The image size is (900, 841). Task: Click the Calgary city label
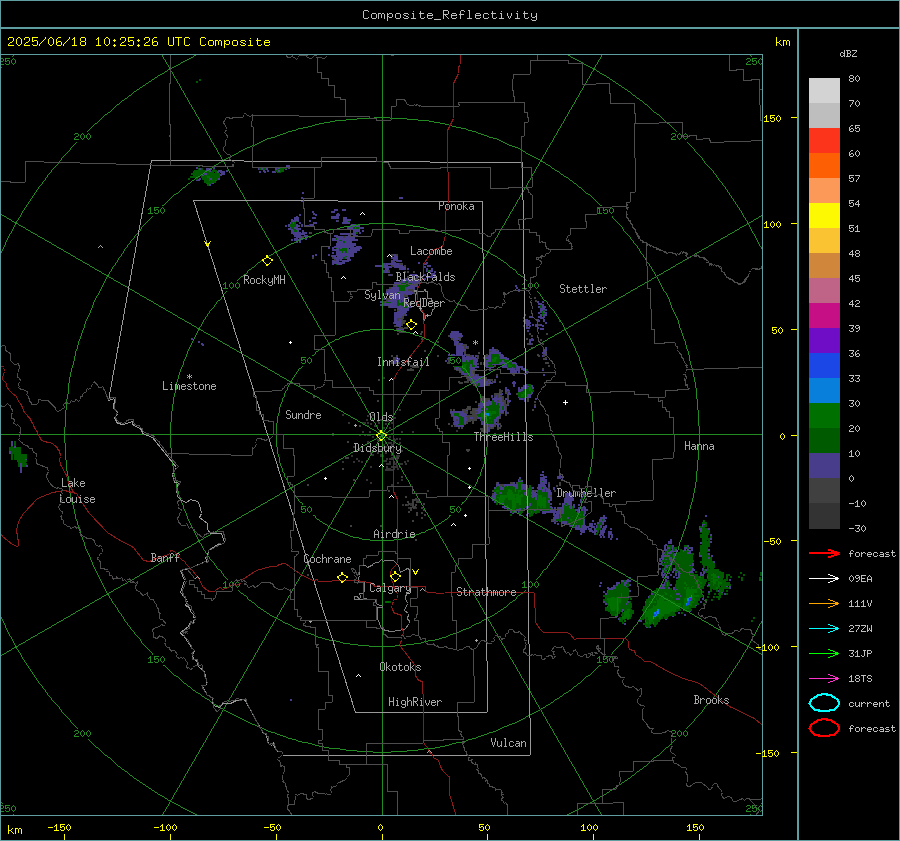pos(390,588)
